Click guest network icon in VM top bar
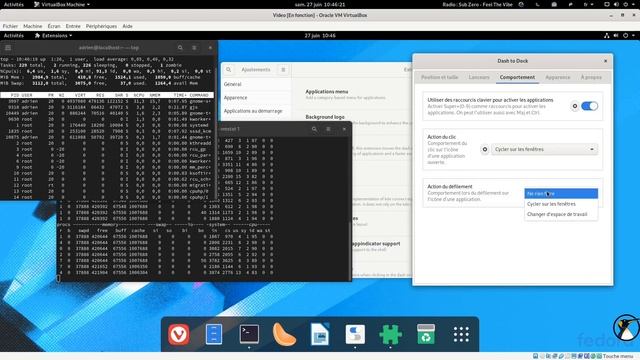The image size is (640, 360). point(607,36)
